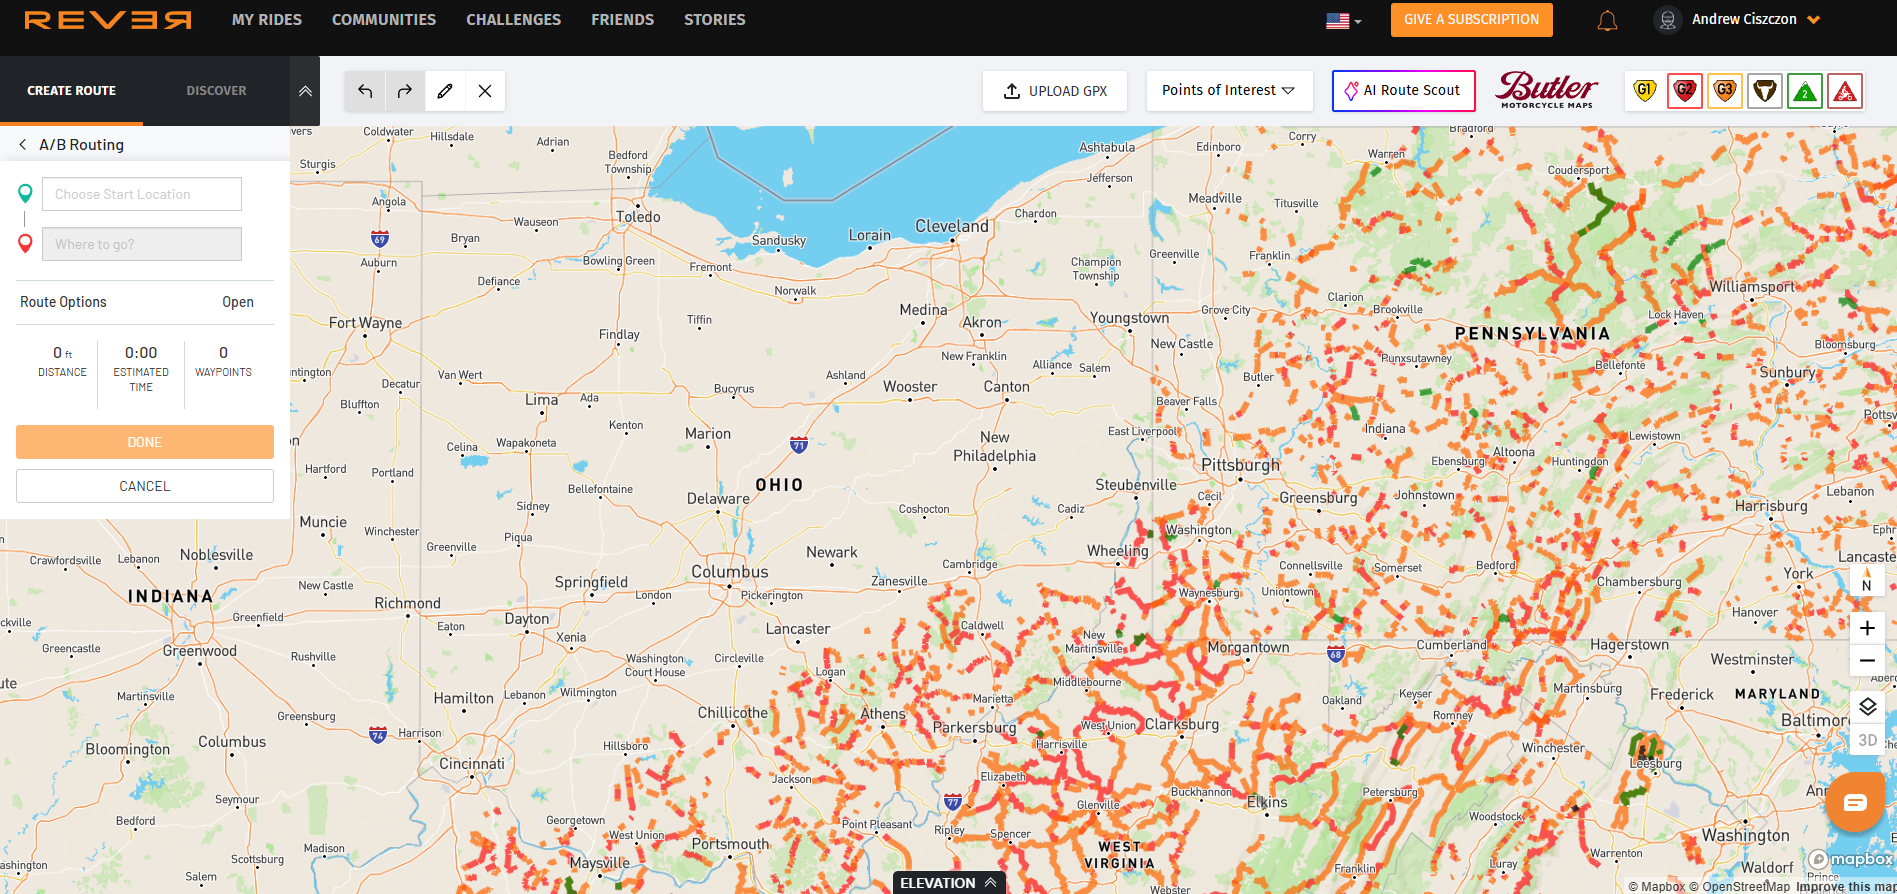Open the notifications bell
This screenshot has height=894, width=1897.
point(1607,21)
